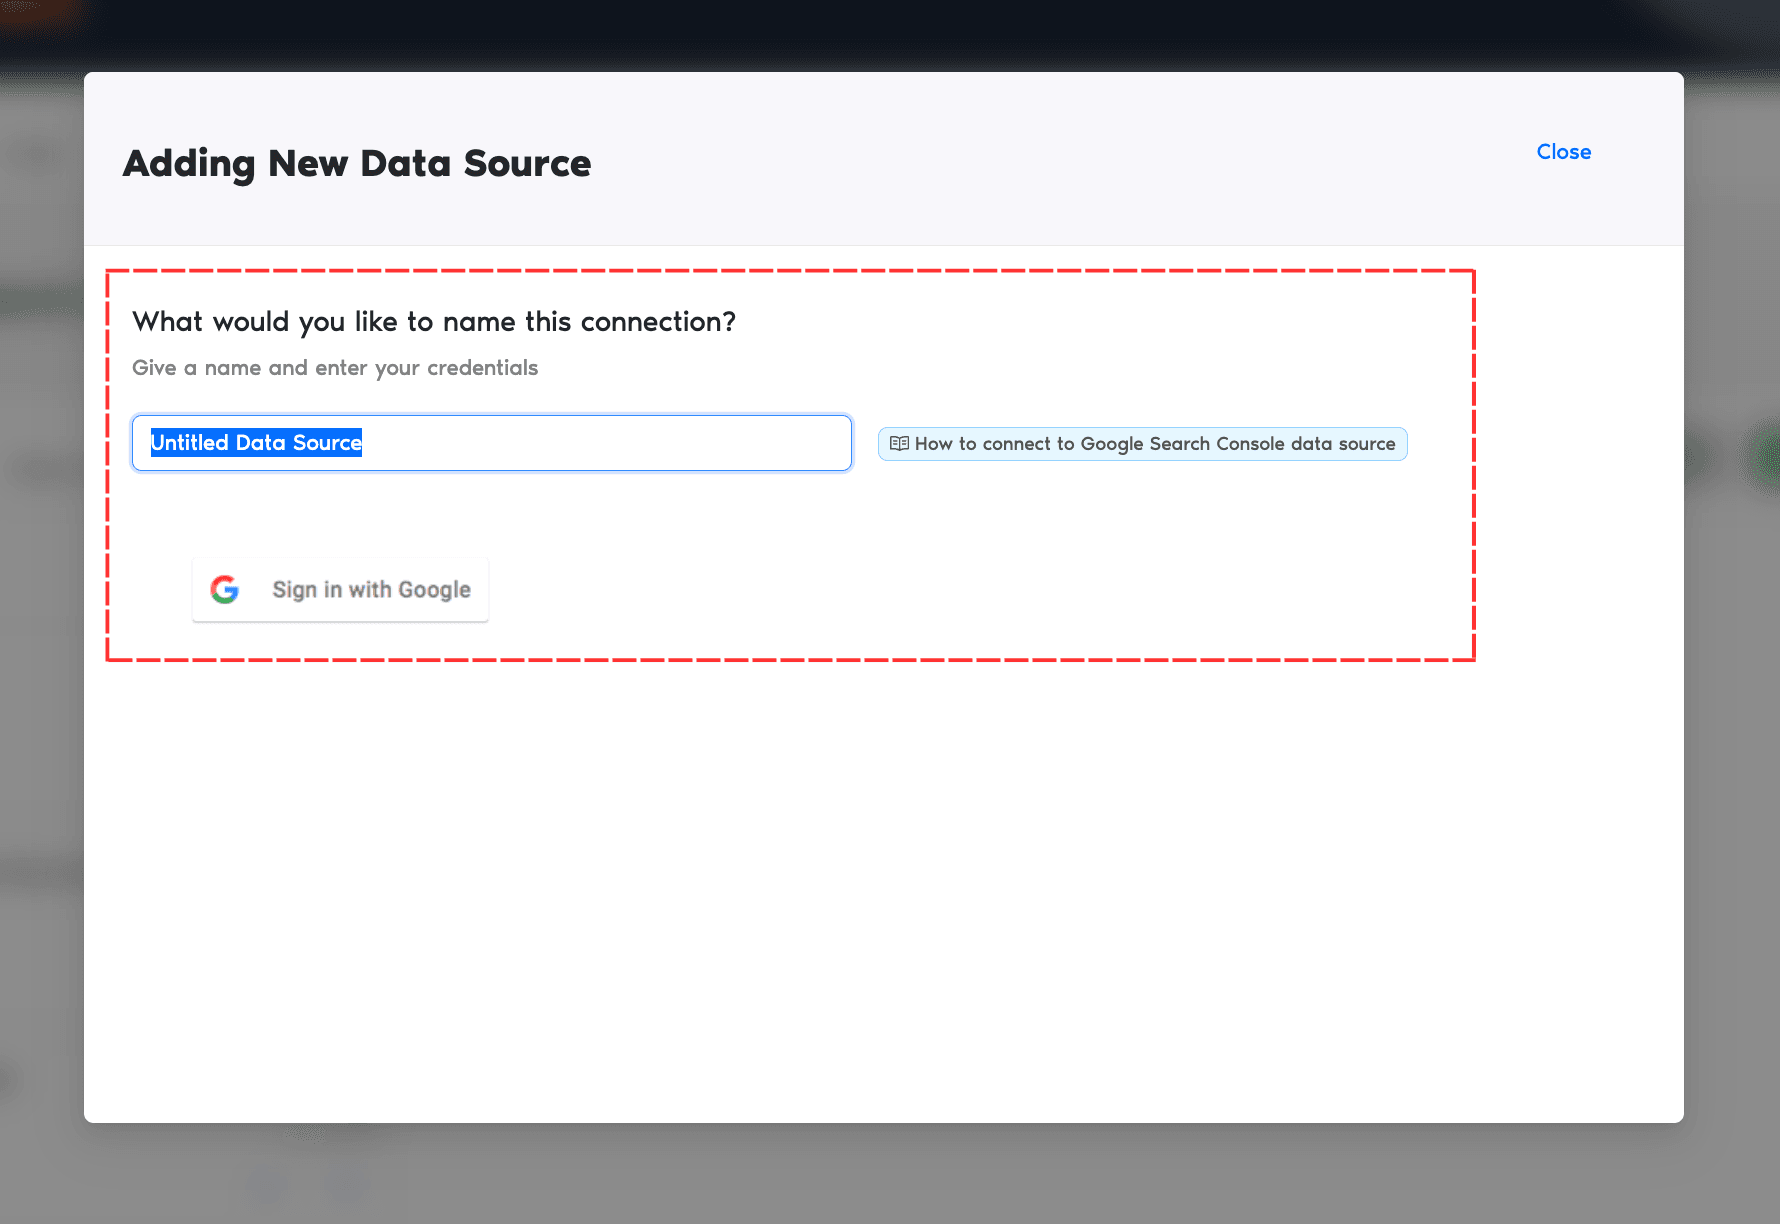
Task: Close the Adding New Data Source dialog
Action: pyautogui.click(x=1563, y=152)
